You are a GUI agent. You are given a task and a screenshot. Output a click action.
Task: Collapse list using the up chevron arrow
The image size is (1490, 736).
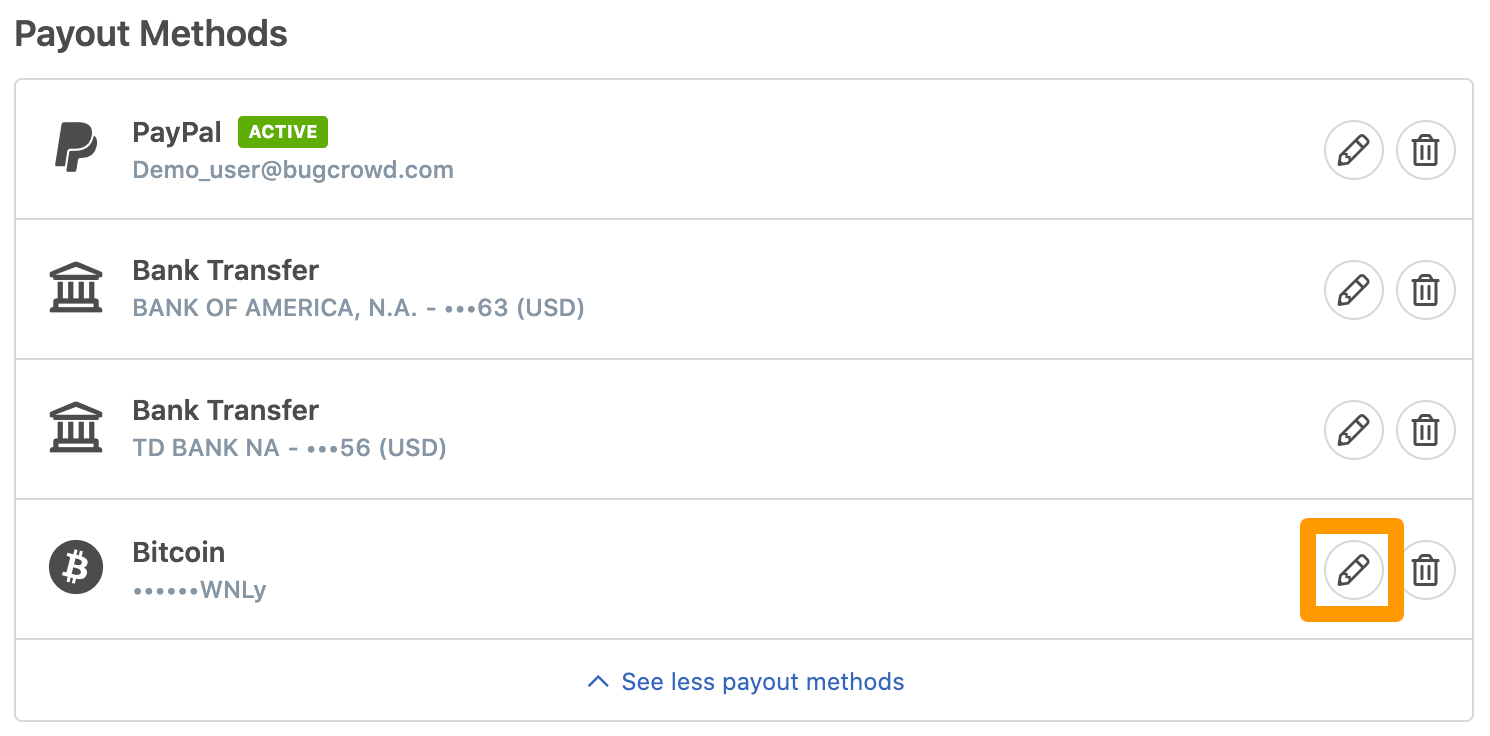click(x=598, y=682)
